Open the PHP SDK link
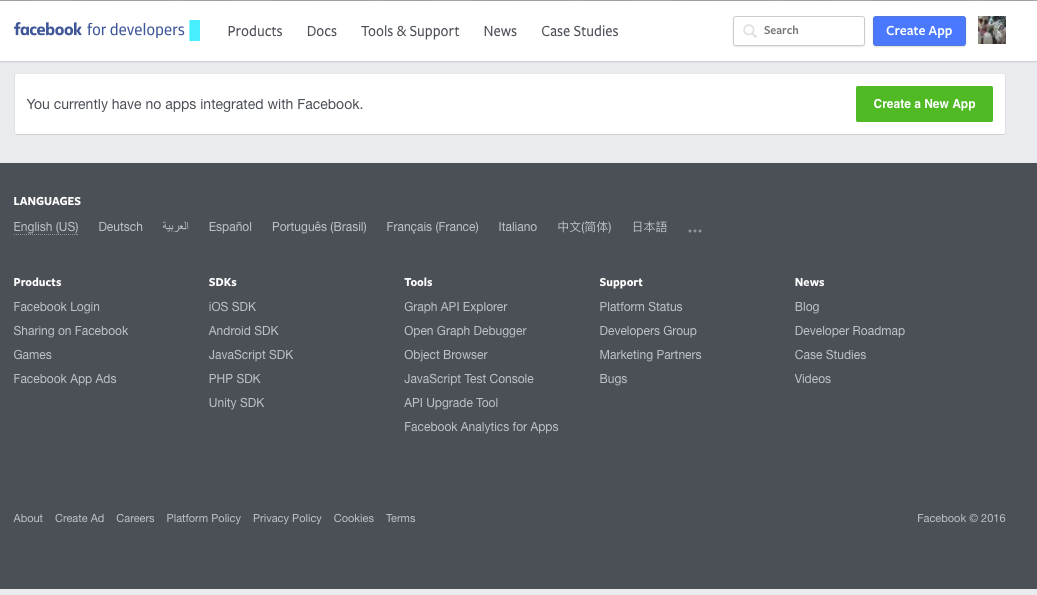 pos(235,379)
